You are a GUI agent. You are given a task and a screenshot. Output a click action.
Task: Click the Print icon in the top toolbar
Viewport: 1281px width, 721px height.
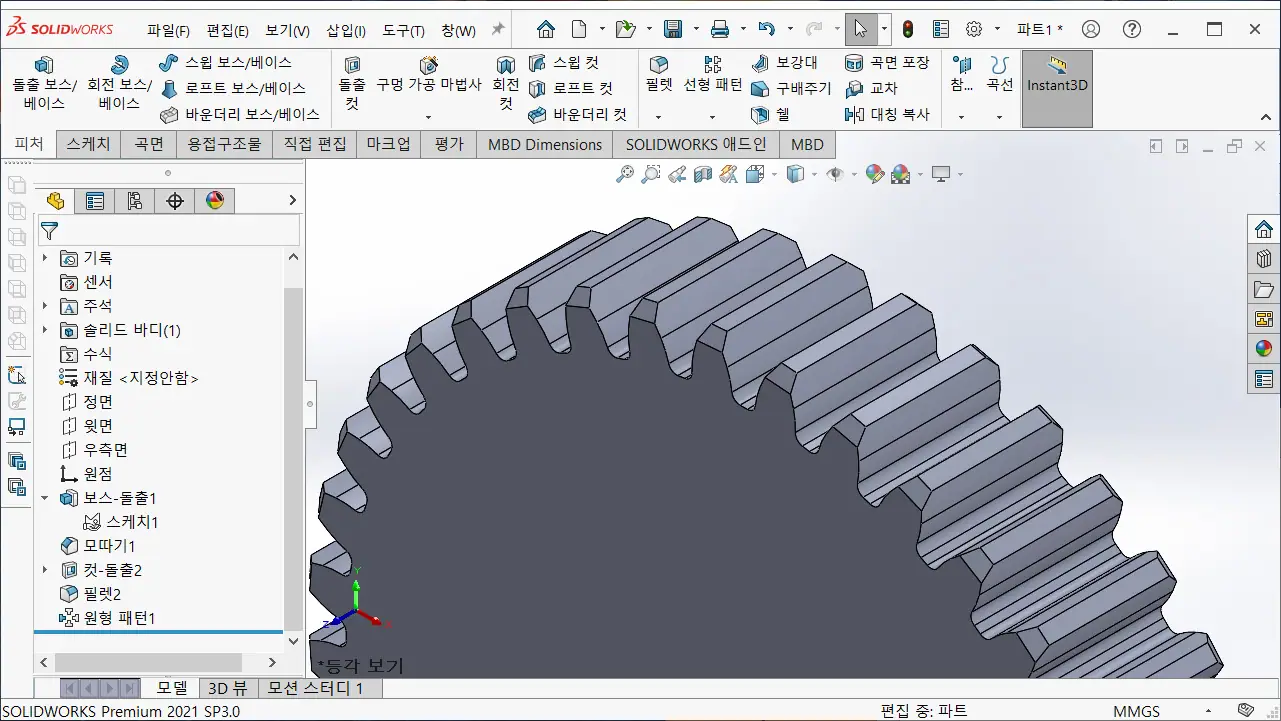[x=720, y=29]
